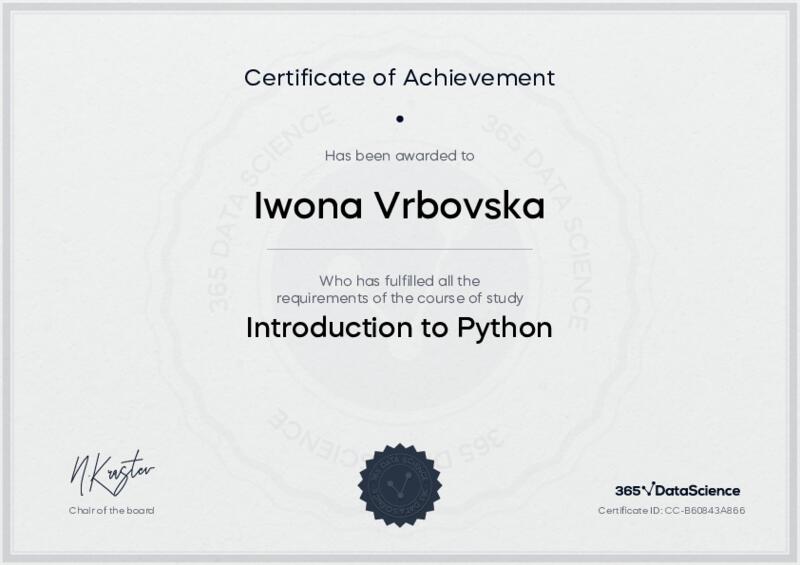800x565 pixels.
Task: Click the word Python in the course title
Action: pos(504,329)
